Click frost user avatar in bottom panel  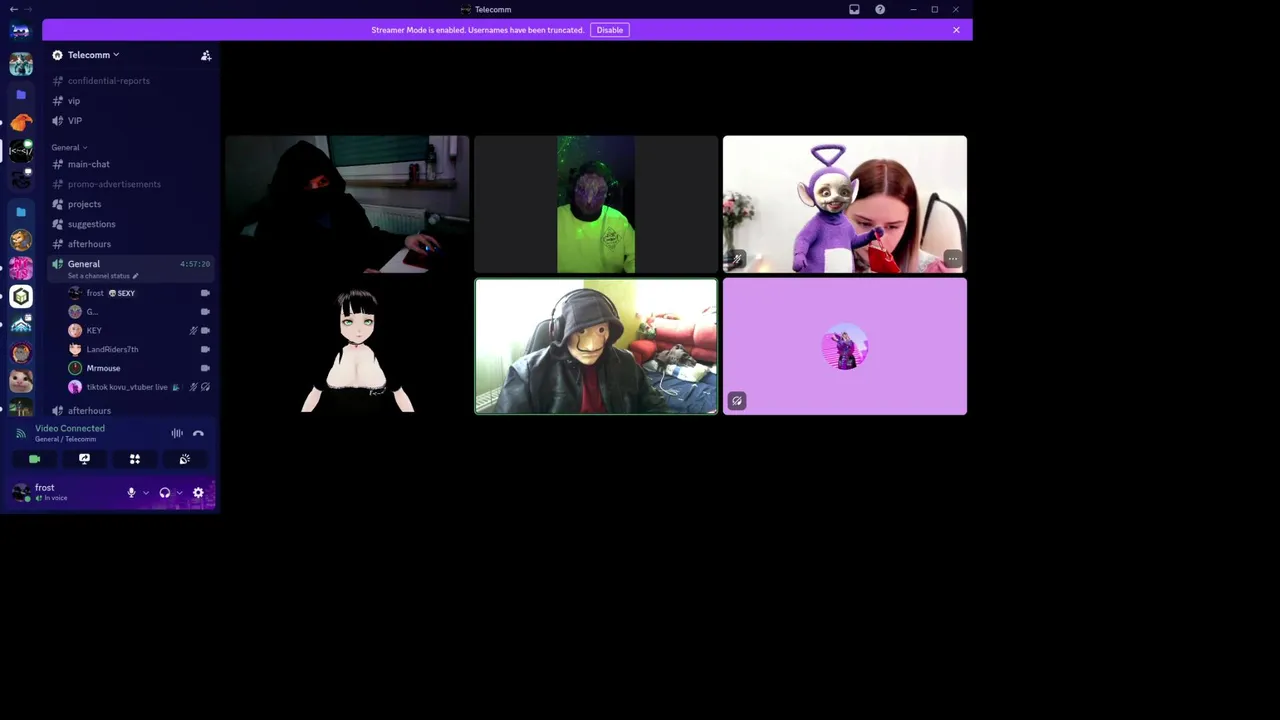pyautogui.click(x=21, y=492)
